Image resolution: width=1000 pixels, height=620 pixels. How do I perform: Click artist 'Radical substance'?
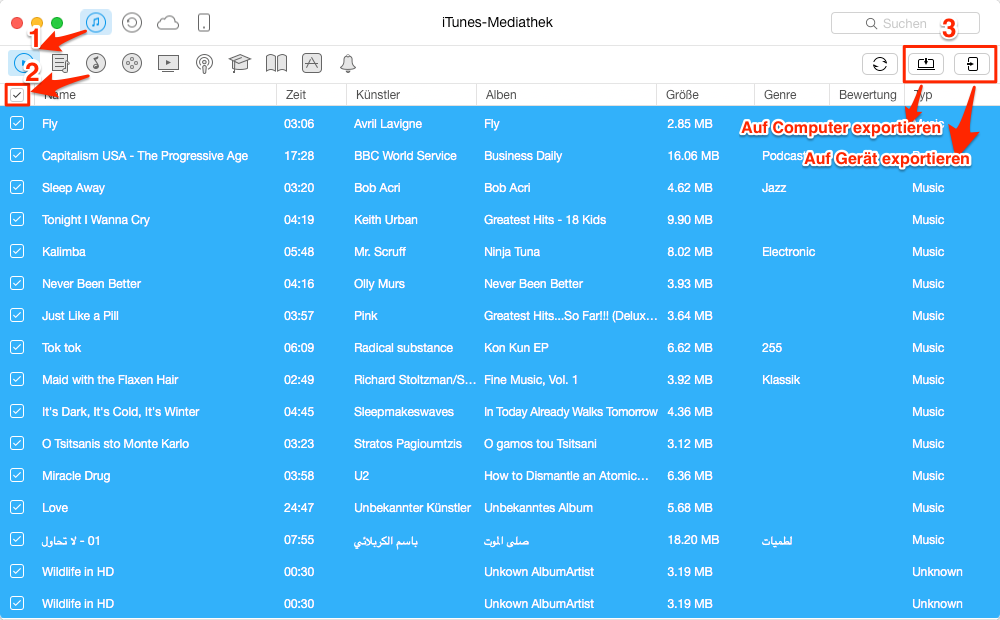tap(403, 348)
